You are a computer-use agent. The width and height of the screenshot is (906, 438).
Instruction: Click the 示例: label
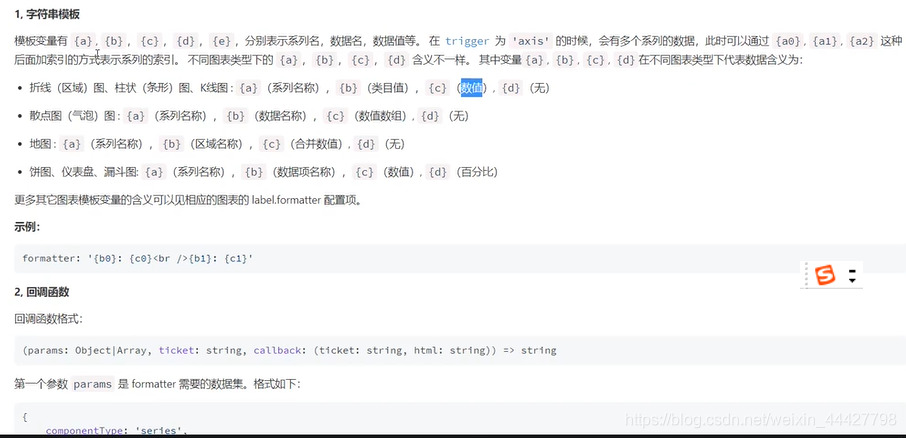27,227
